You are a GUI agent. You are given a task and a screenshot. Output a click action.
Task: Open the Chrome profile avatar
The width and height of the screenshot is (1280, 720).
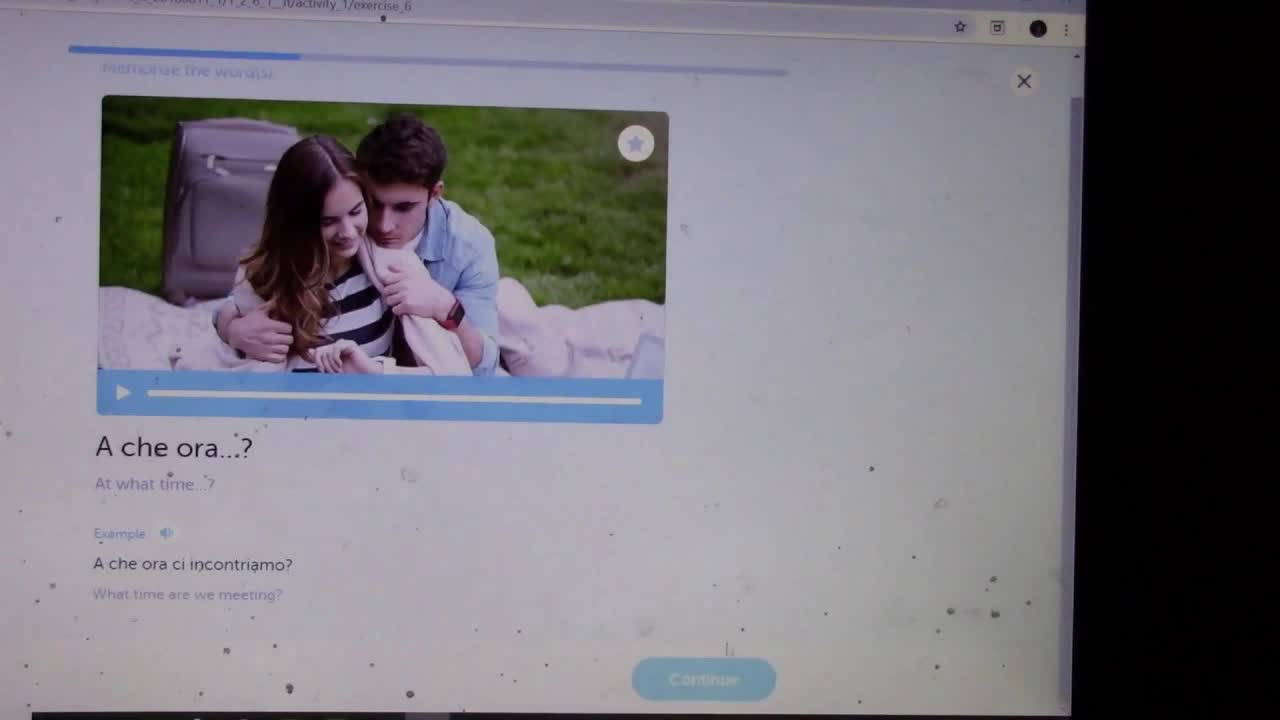(1038, 29)
